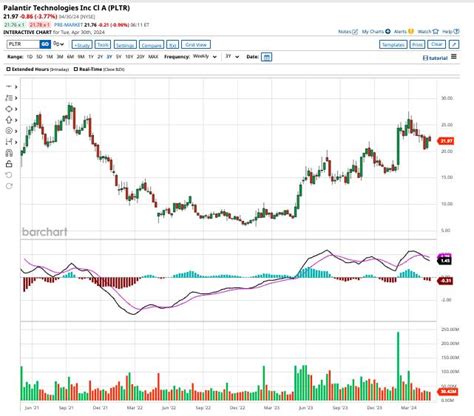
Task: Select the 5Y range
Action: coord(119,57)
